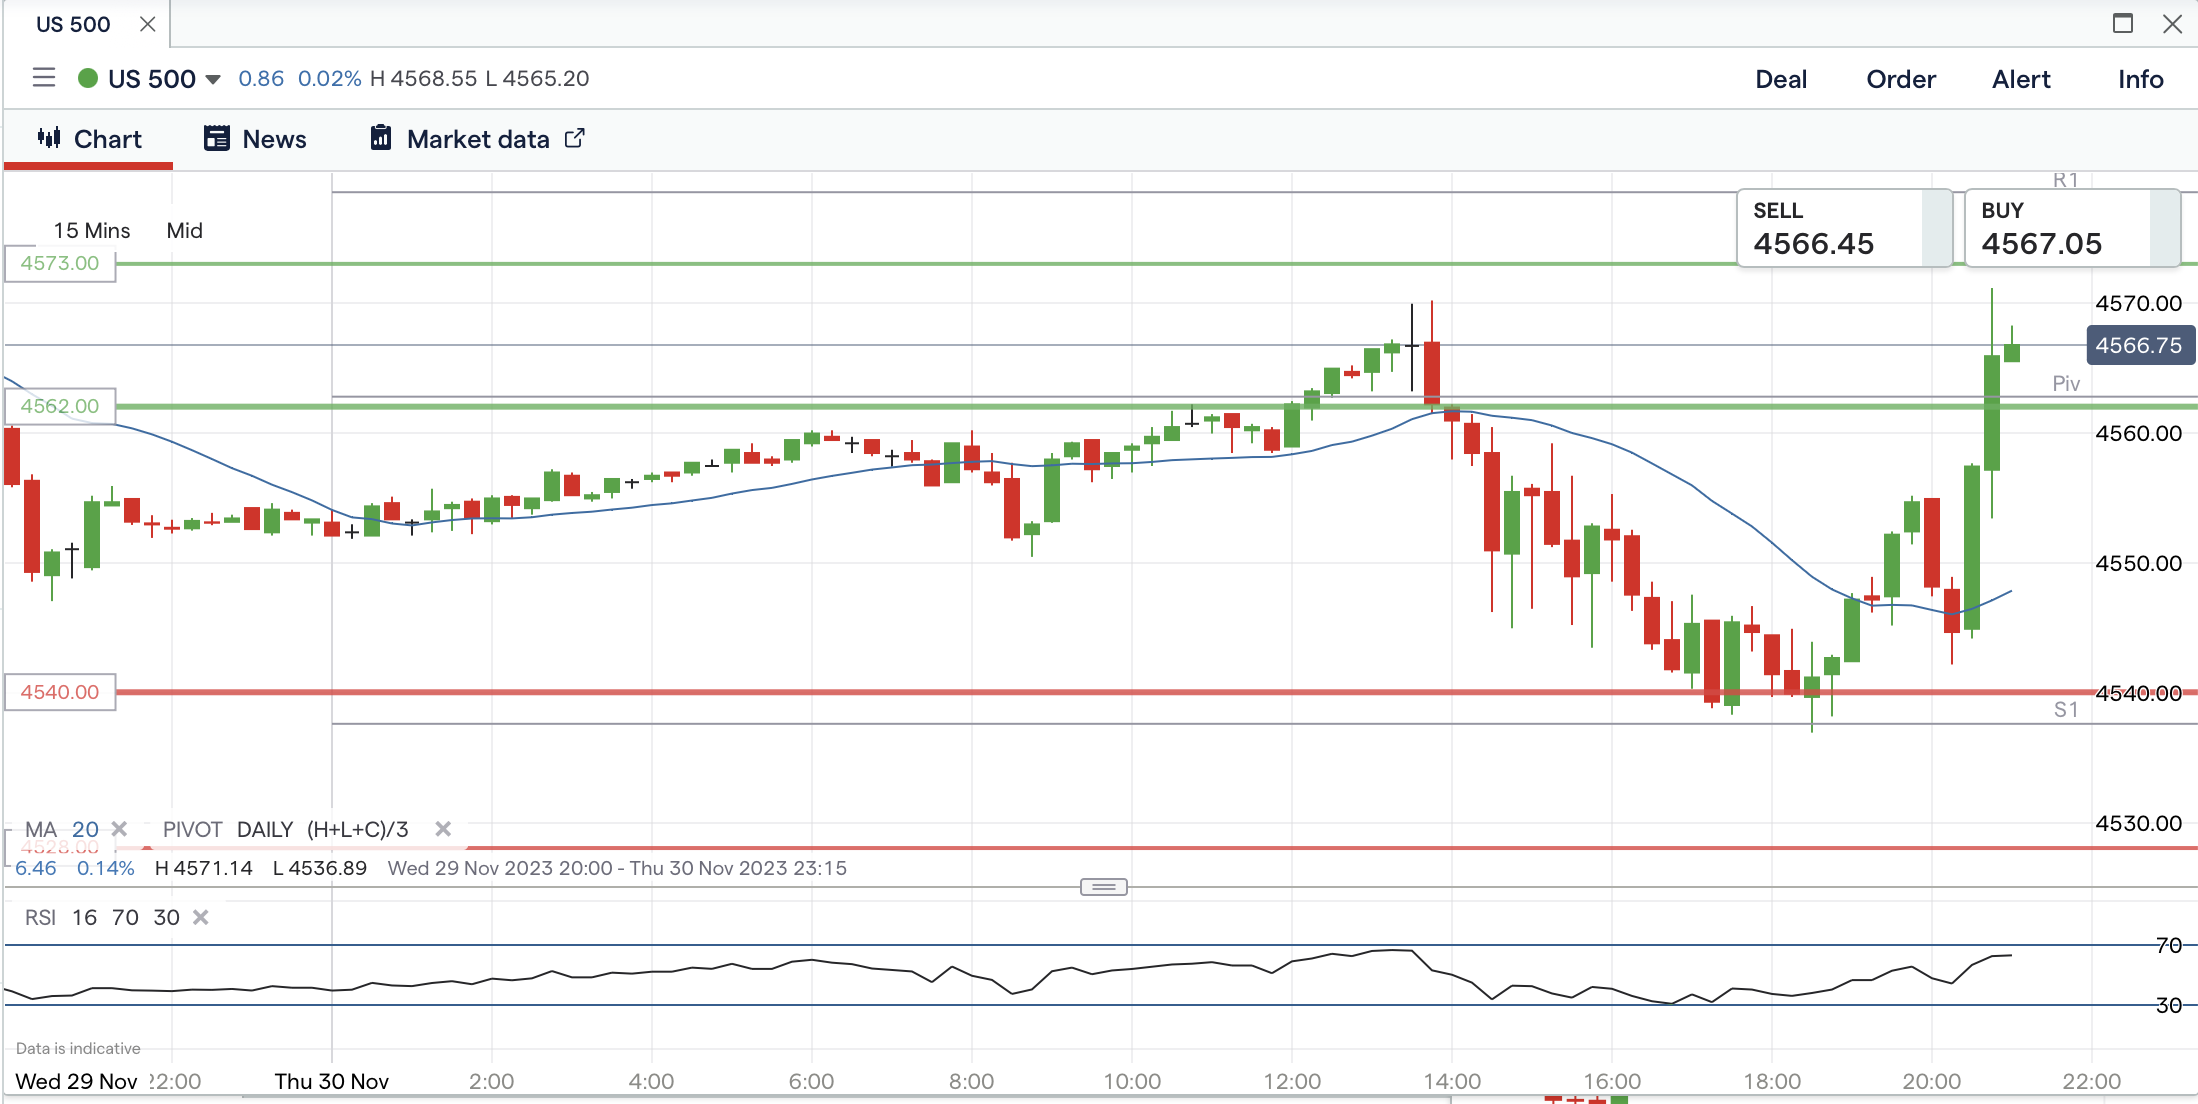Image resolution: width=2198 pixels, height=1104 pixels.
Task: Click the 4530.00 price axis label
Action: [x=2139, y=824]
